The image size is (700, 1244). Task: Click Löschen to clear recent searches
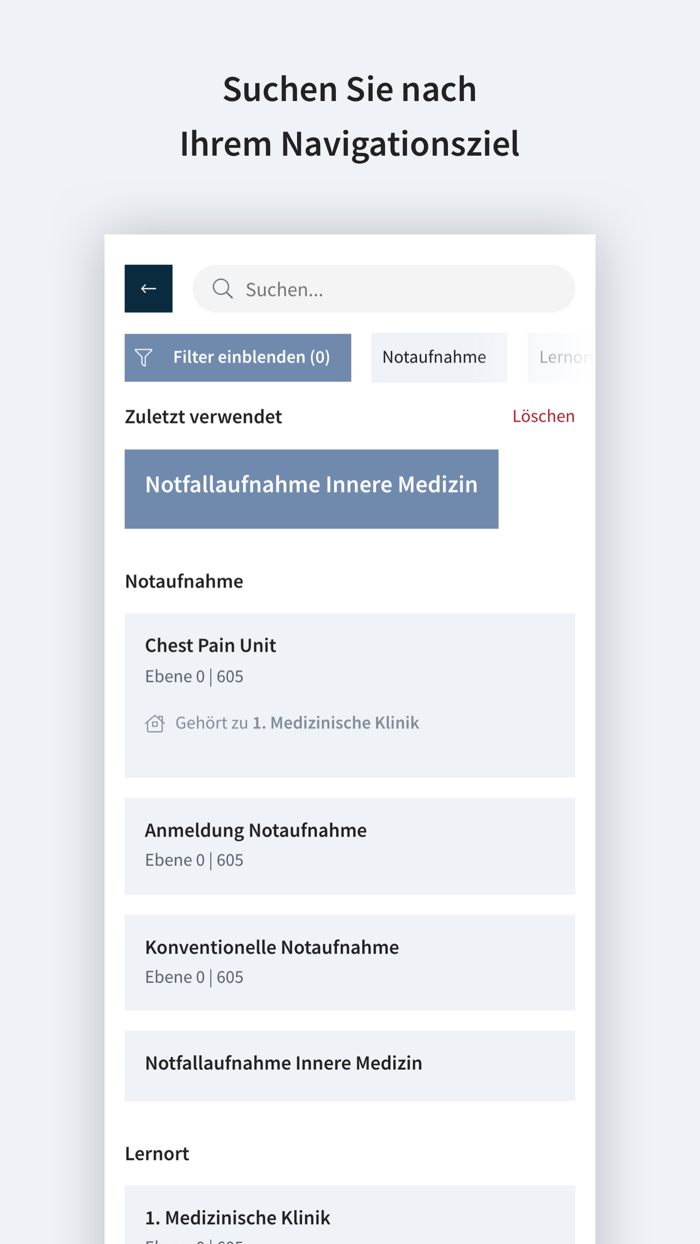pyautogui.click(x=543, y=416)
